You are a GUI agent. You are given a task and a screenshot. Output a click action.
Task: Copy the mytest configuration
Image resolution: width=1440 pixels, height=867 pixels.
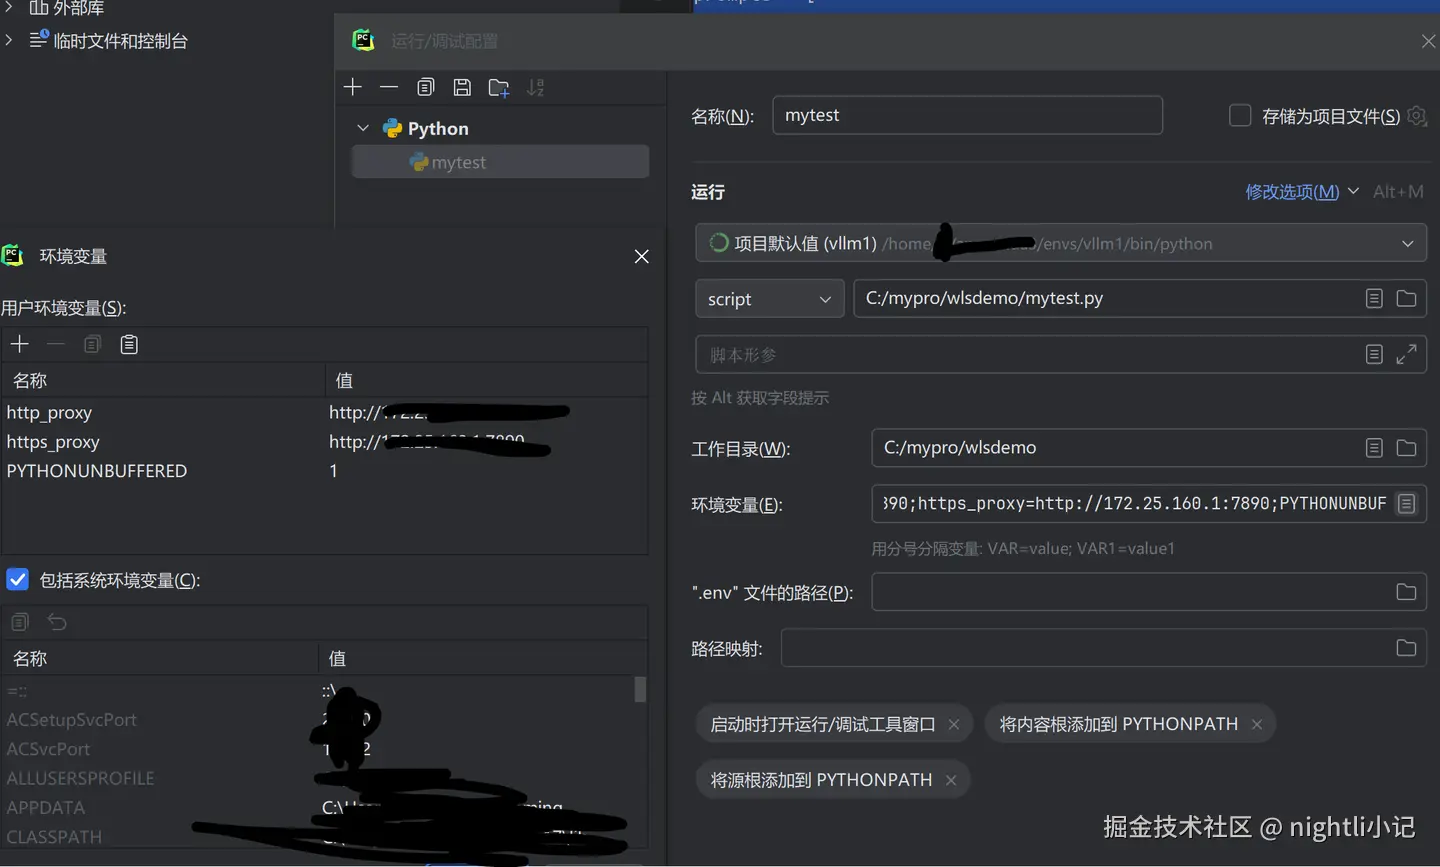(x=425, y=87)
